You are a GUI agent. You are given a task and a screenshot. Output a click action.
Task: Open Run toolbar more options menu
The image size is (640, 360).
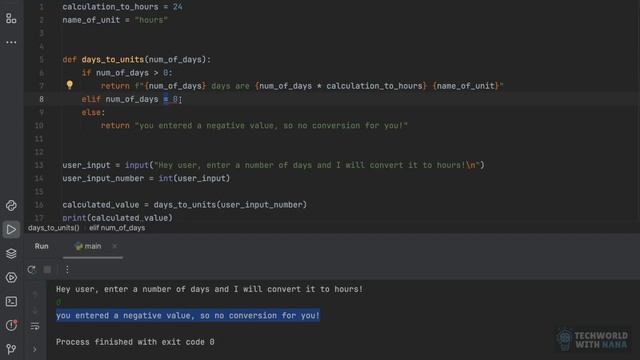tap(67, 269)
